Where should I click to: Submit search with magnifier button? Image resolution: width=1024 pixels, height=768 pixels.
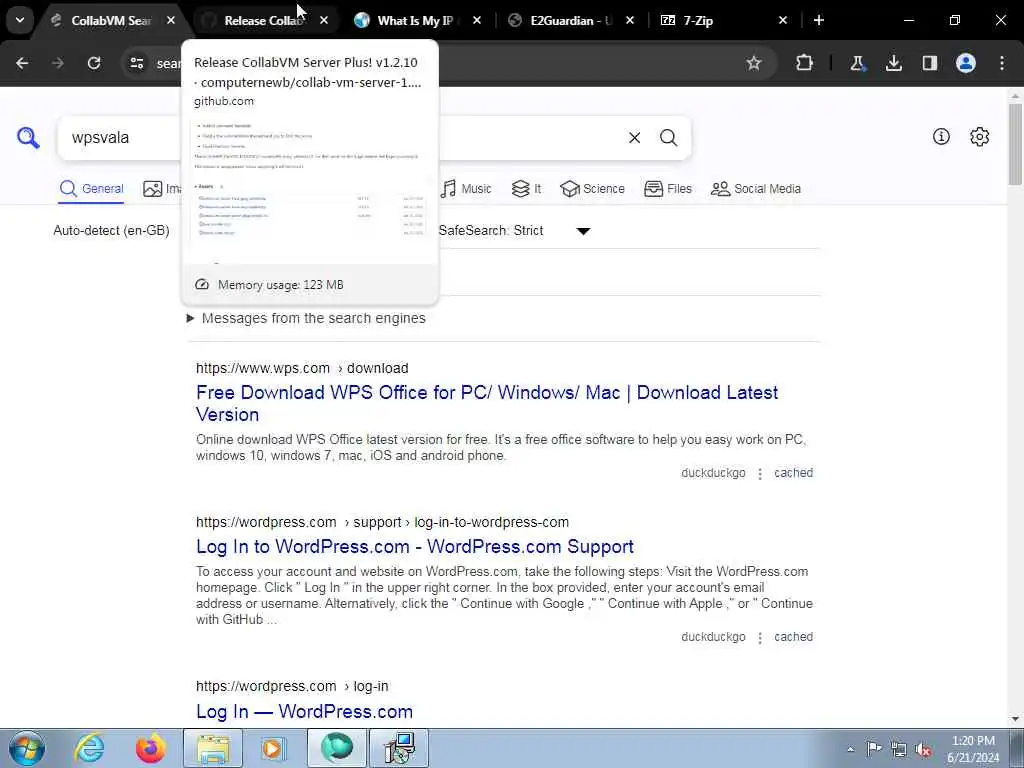pyautogui.click(x=668, y=138)
